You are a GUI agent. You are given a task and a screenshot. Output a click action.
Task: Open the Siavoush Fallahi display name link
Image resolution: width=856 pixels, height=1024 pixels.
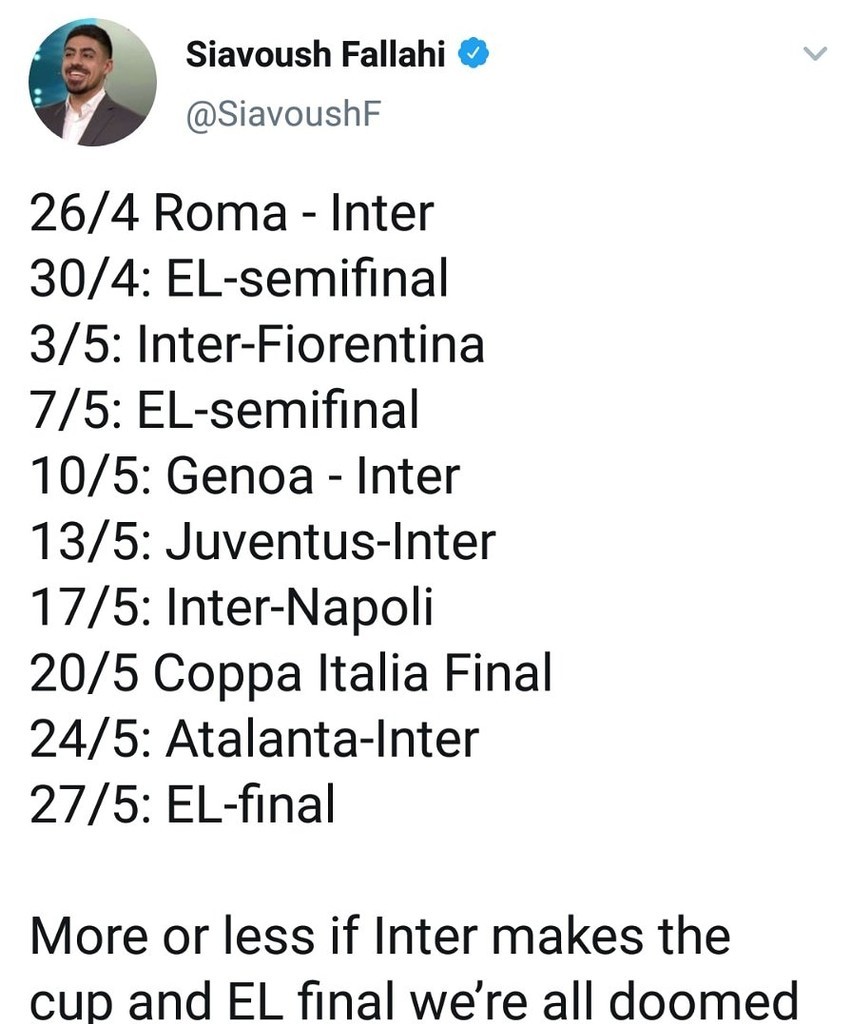click(315, 54)
